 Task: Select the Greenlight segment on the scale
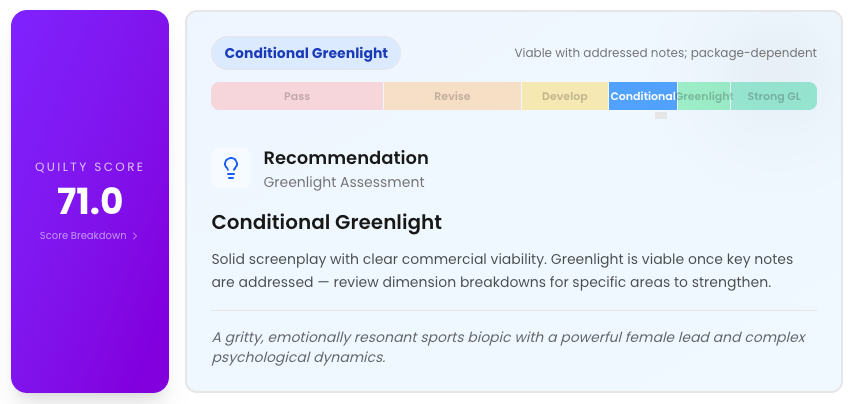pyautogui.click(x=704, y=96)
